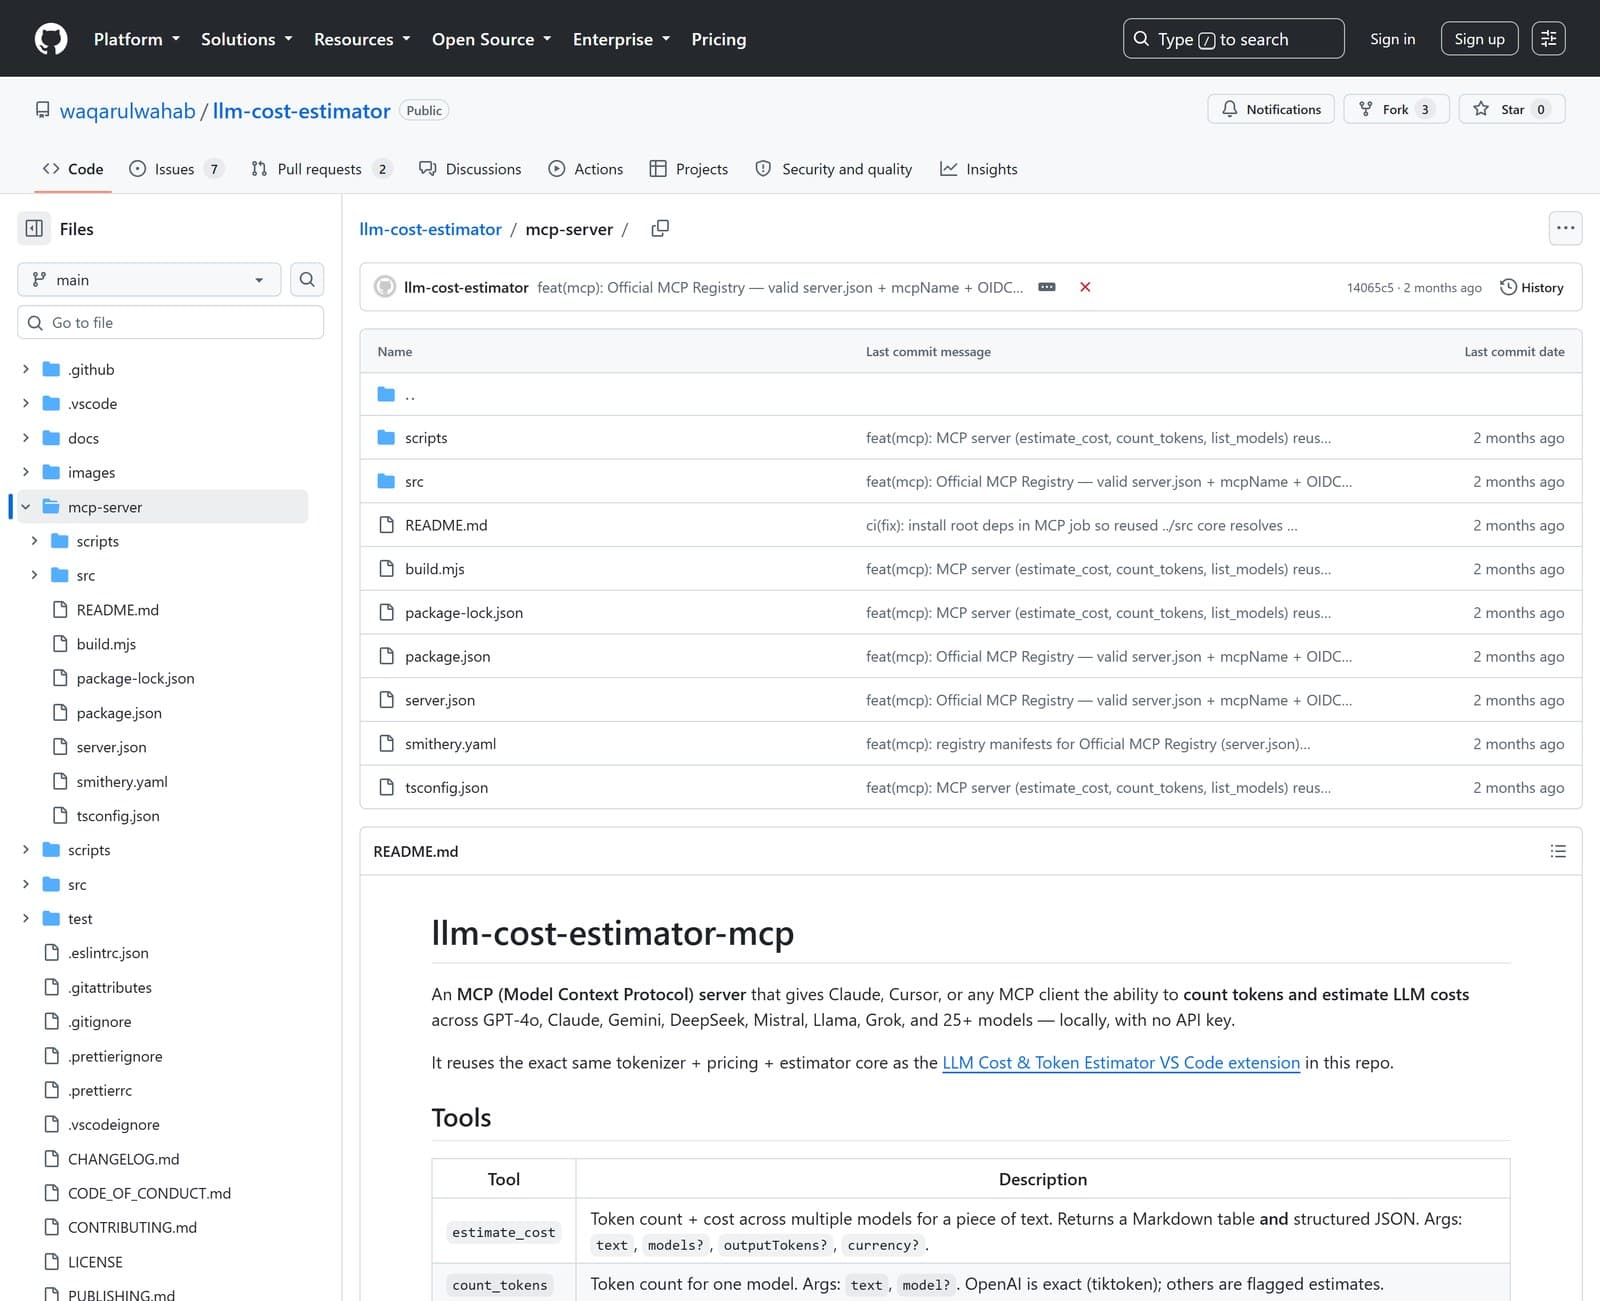
Task: Click the commit author avatar
Action: [x=385, y=287]
